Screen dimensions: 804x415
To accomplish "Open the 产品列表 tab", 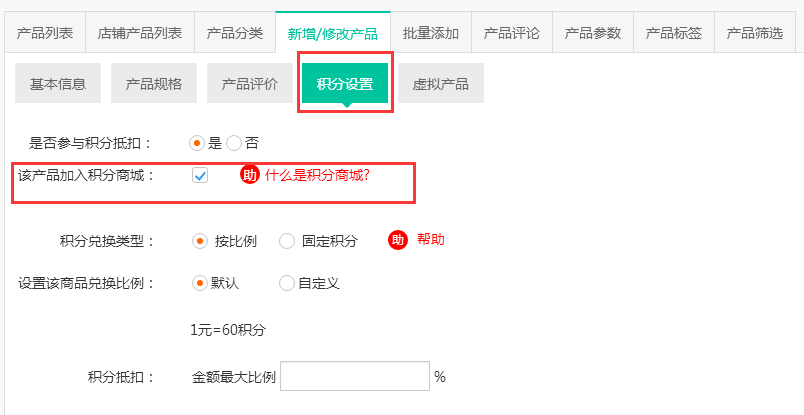I will [45, 33].
